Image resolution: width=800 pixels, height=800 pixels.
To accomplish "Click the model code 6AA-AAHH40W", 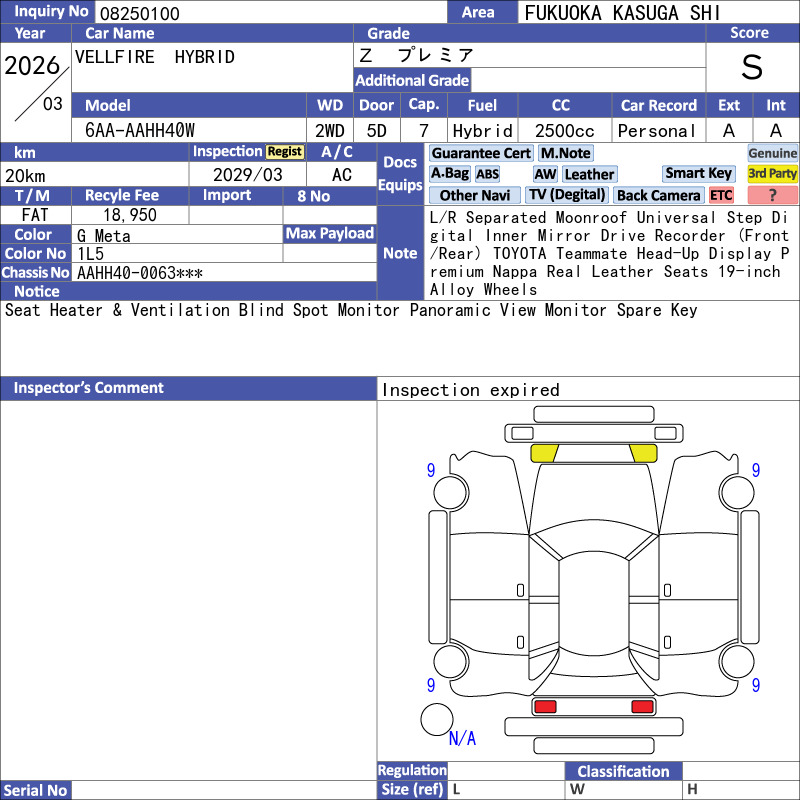I will pyautogui.click(x=140, y=131).
